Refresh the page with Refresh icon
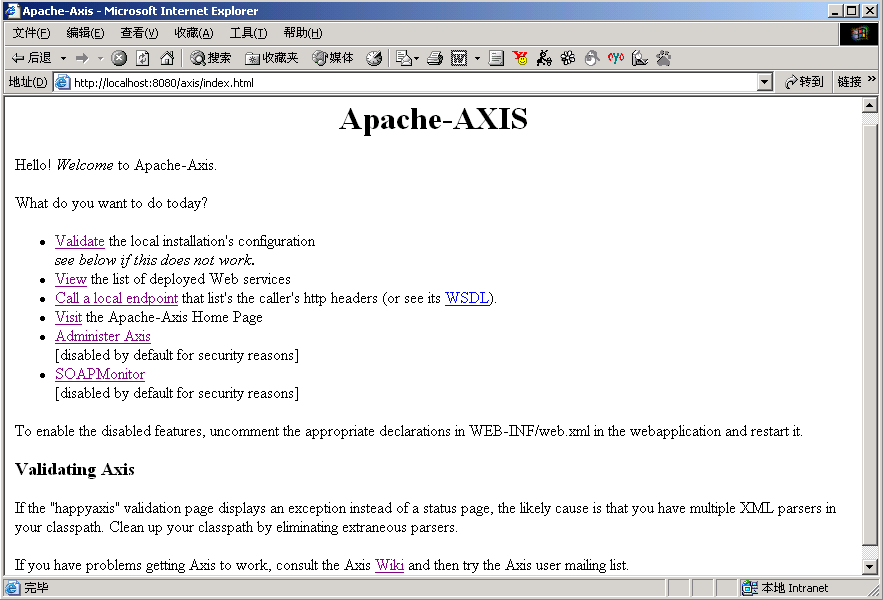883x600 pixels. click(x=143, y=58)
